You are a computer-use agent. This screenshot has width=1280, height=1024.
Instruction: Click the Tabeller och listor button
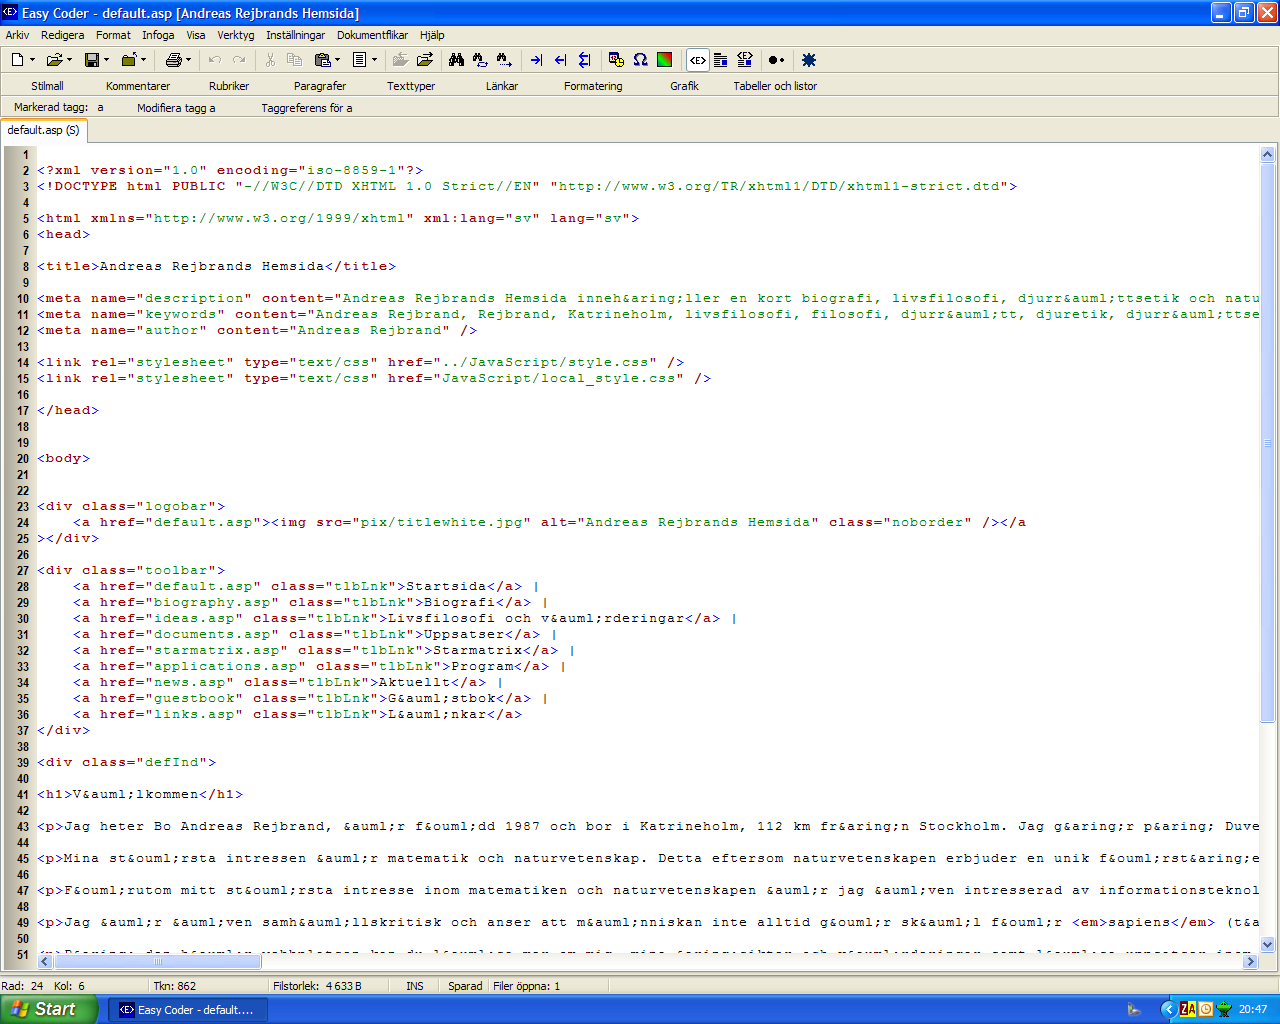(775, 86)
